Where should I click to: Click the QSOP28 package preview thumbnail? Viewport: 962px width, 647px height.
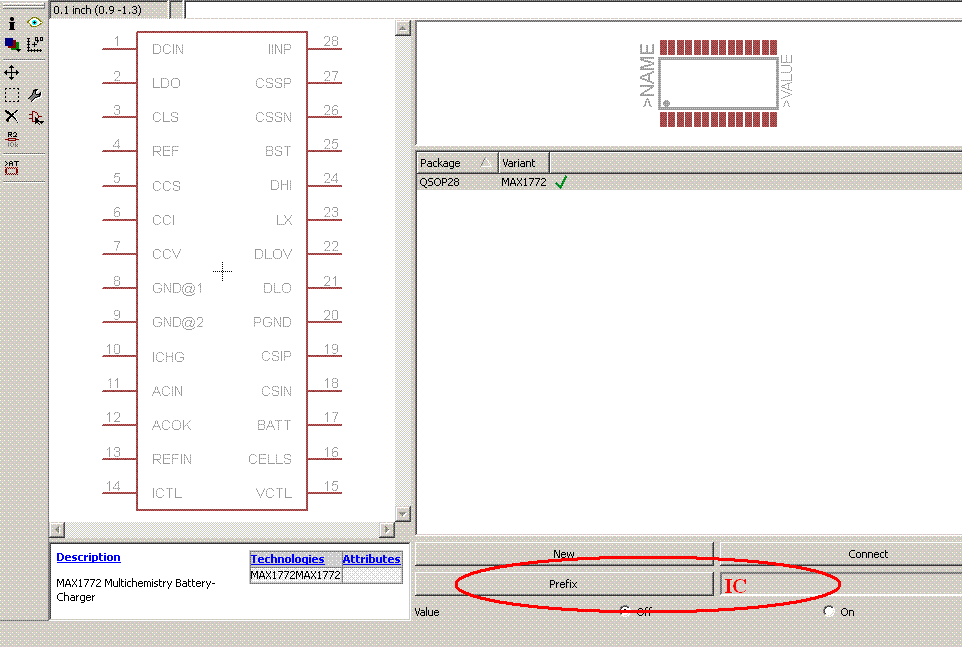(x=718, y=83)
